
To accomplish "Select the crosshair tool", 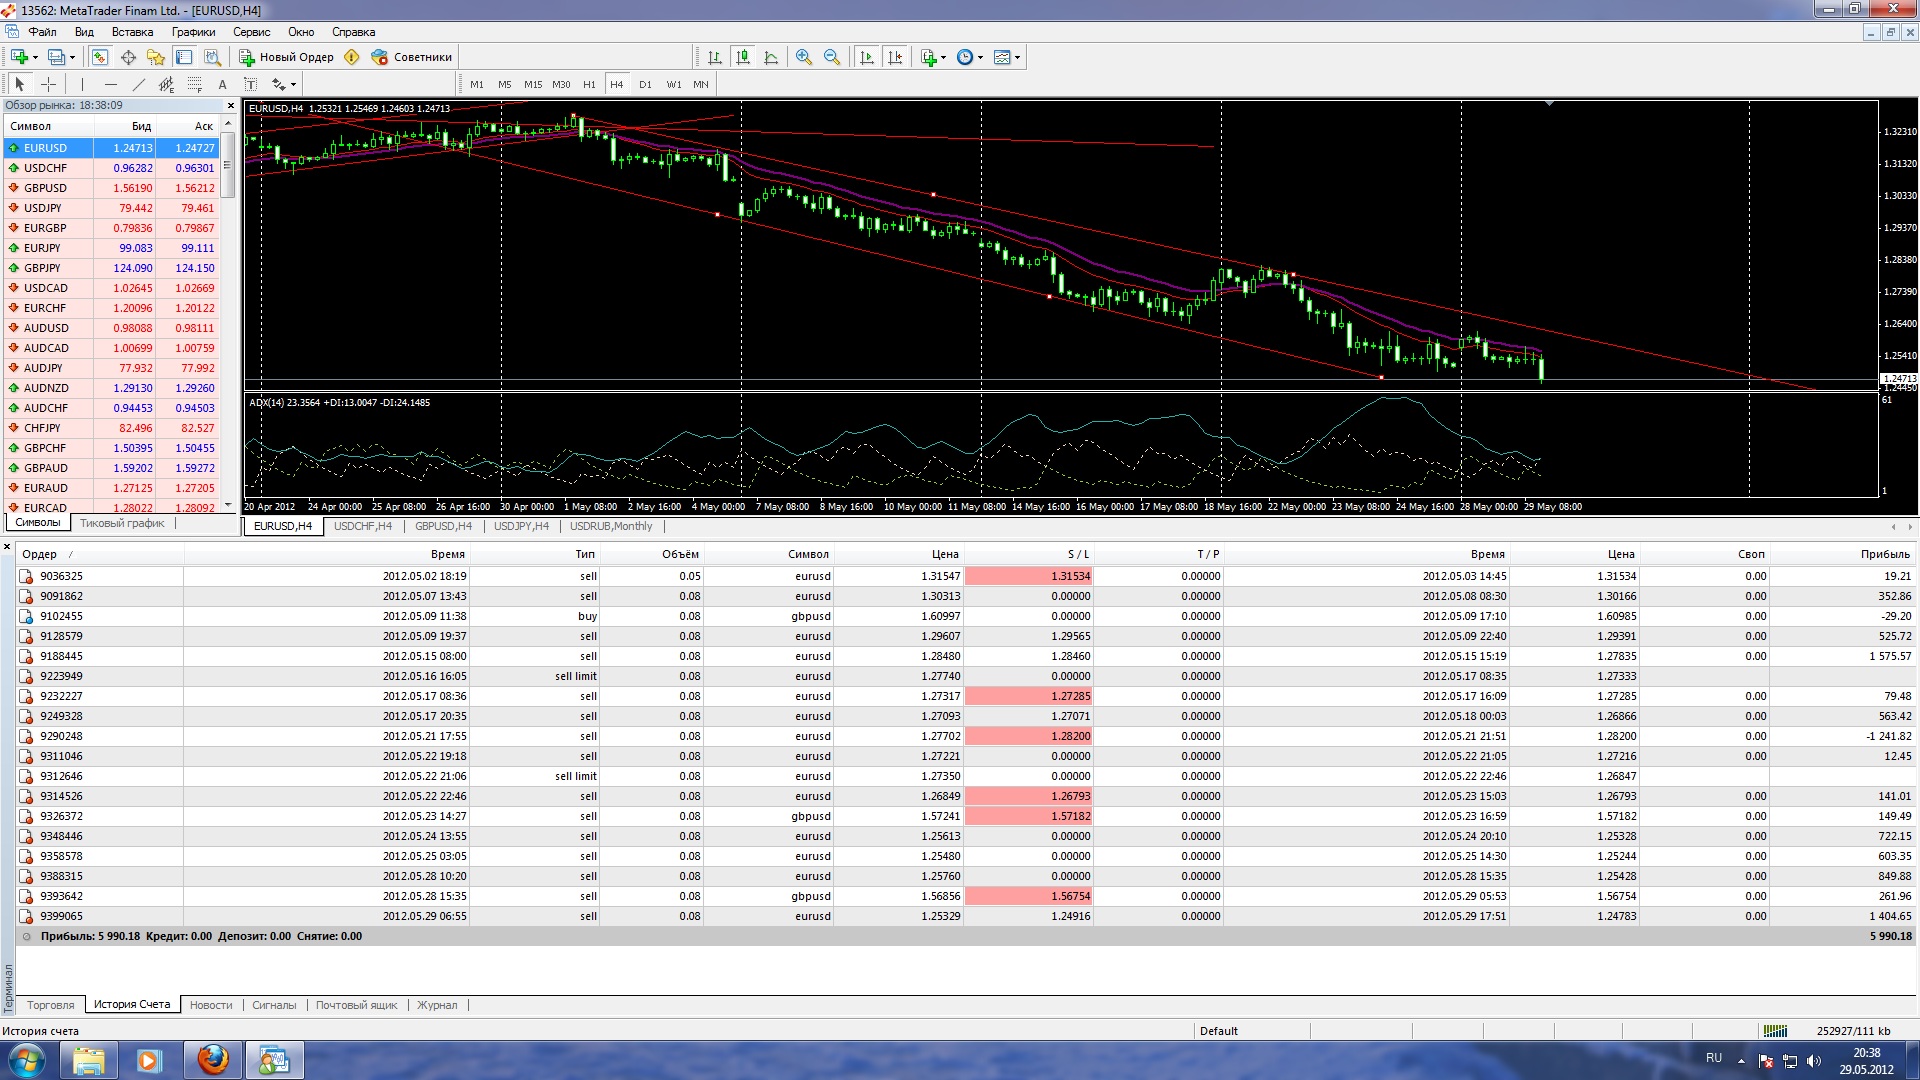I will pos(48,84).
